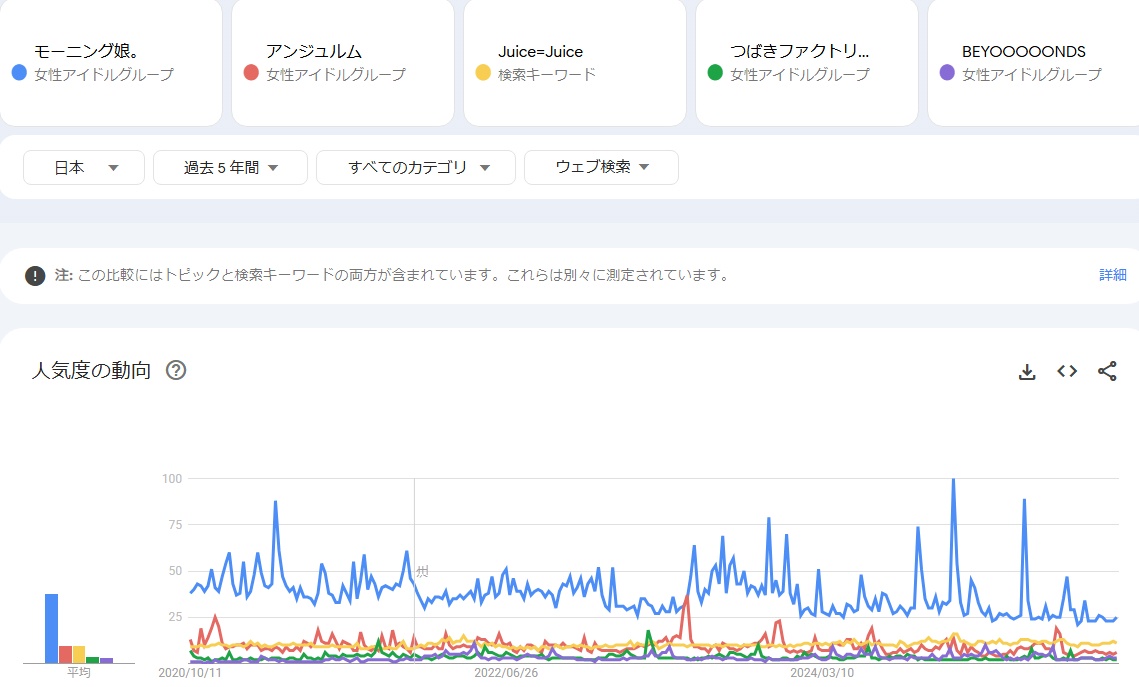The height and width of the screenshot is (687, 1139).
Task: Click the red dot for アンジュルム
Action: 251,73
